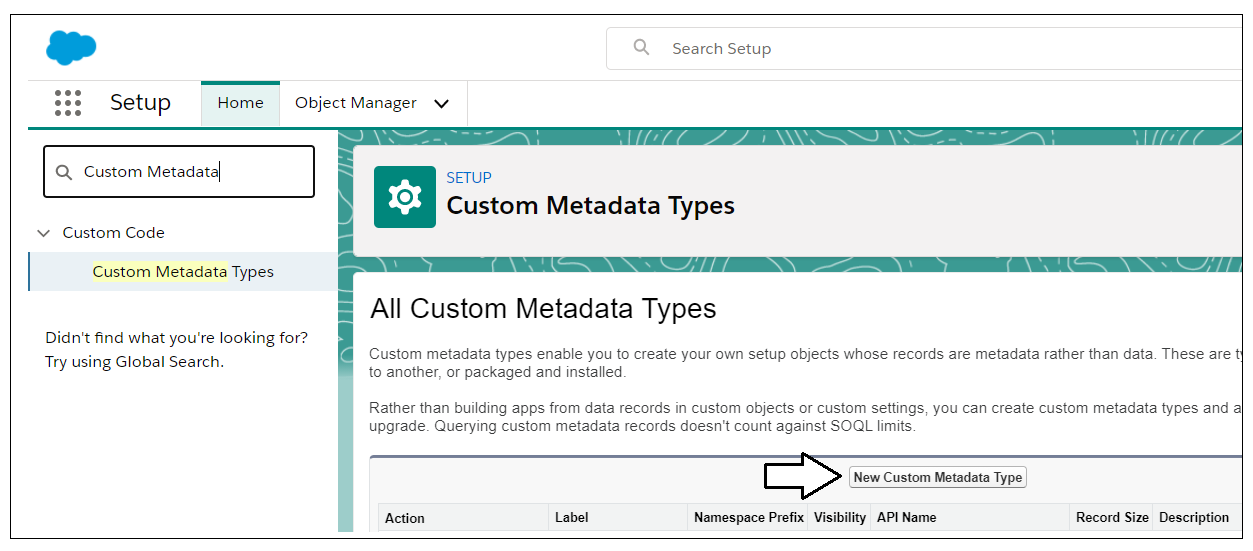Viewport: 1253px width, 551px height.
Task: Select Custom Metadata Types in sidebar
Action: coord(183,272)
